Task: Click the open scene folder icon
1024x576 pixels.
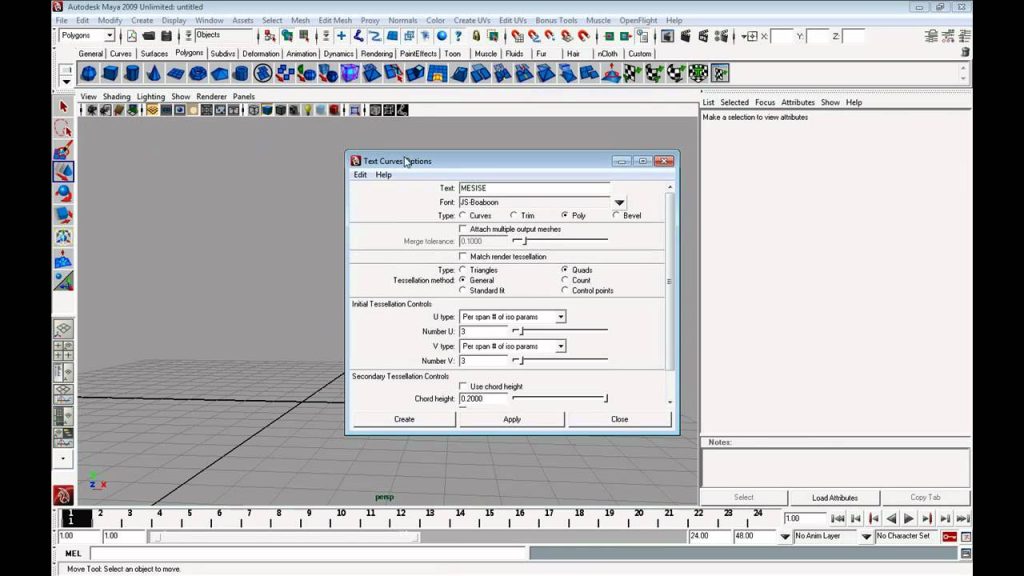Action: tap(149, 36)
